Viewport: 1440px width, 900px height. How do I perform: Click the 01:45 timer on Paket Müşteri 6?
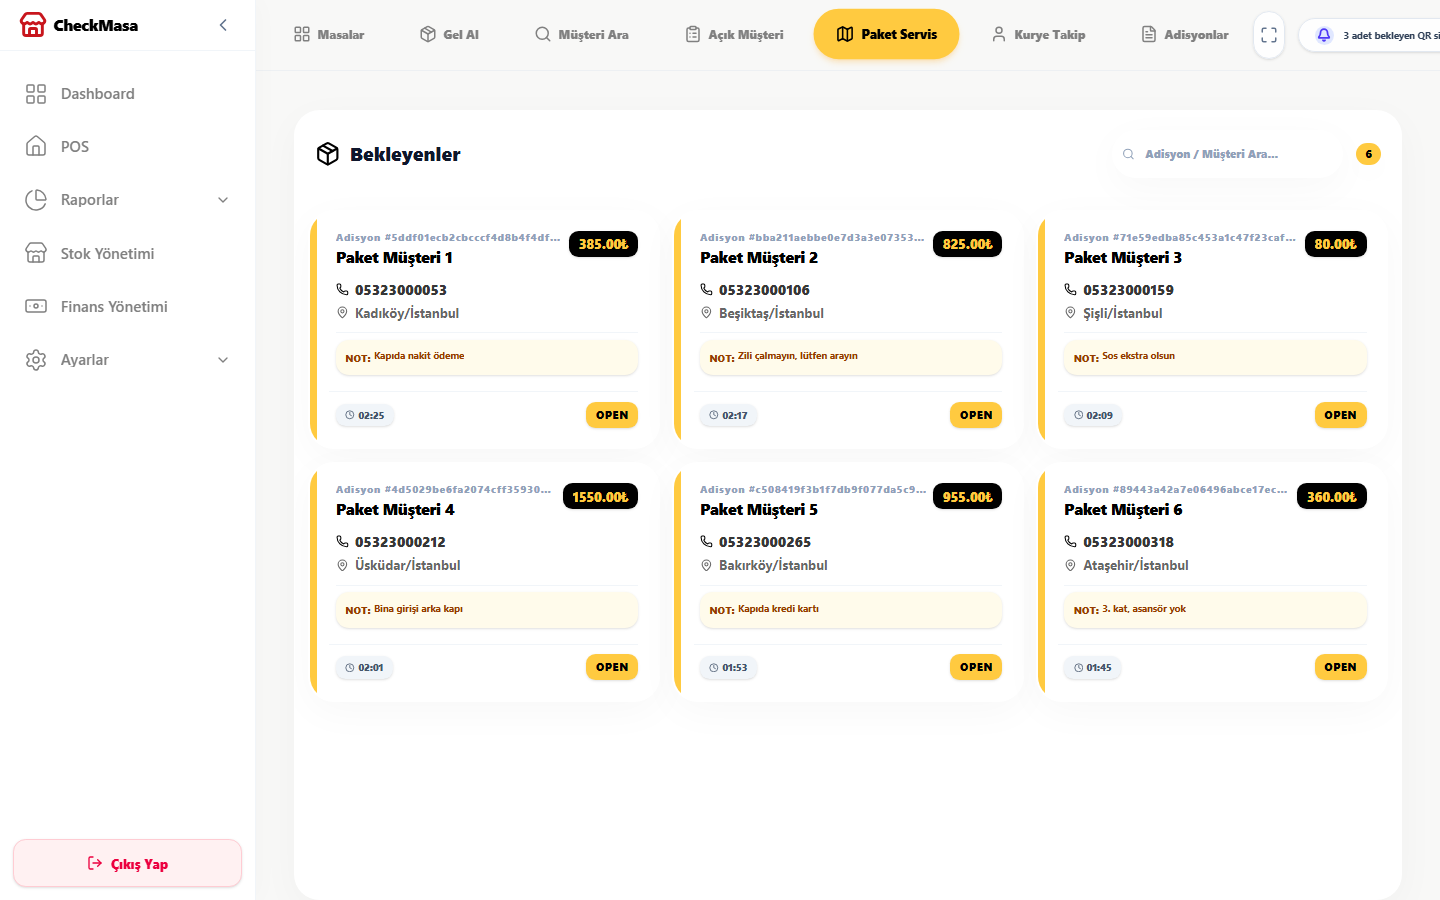click(1093, 667)
